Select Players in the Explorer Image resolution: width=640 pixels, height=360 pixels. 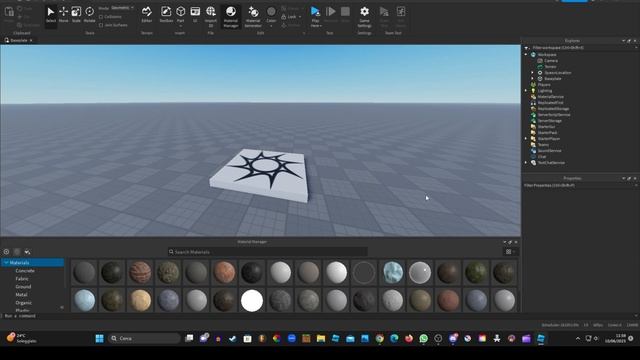(x=544, y=84)
